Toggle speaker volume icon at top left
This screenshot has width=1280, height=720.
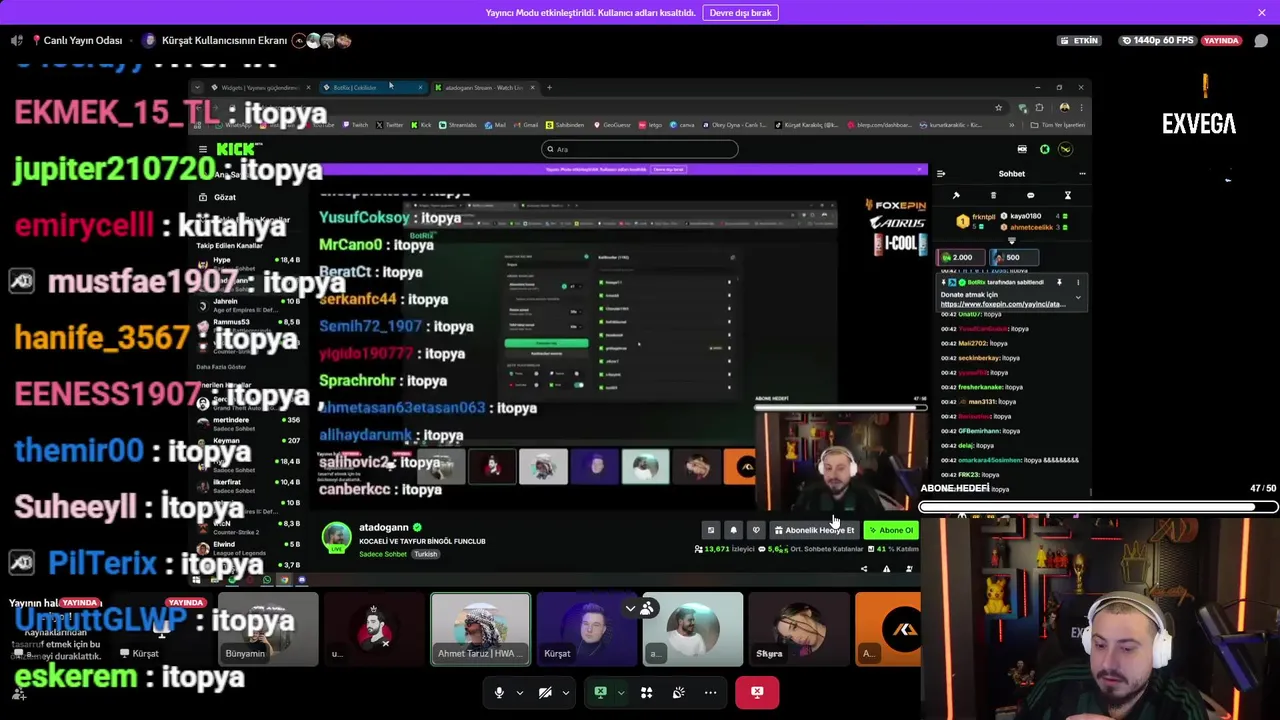point(16,41)
